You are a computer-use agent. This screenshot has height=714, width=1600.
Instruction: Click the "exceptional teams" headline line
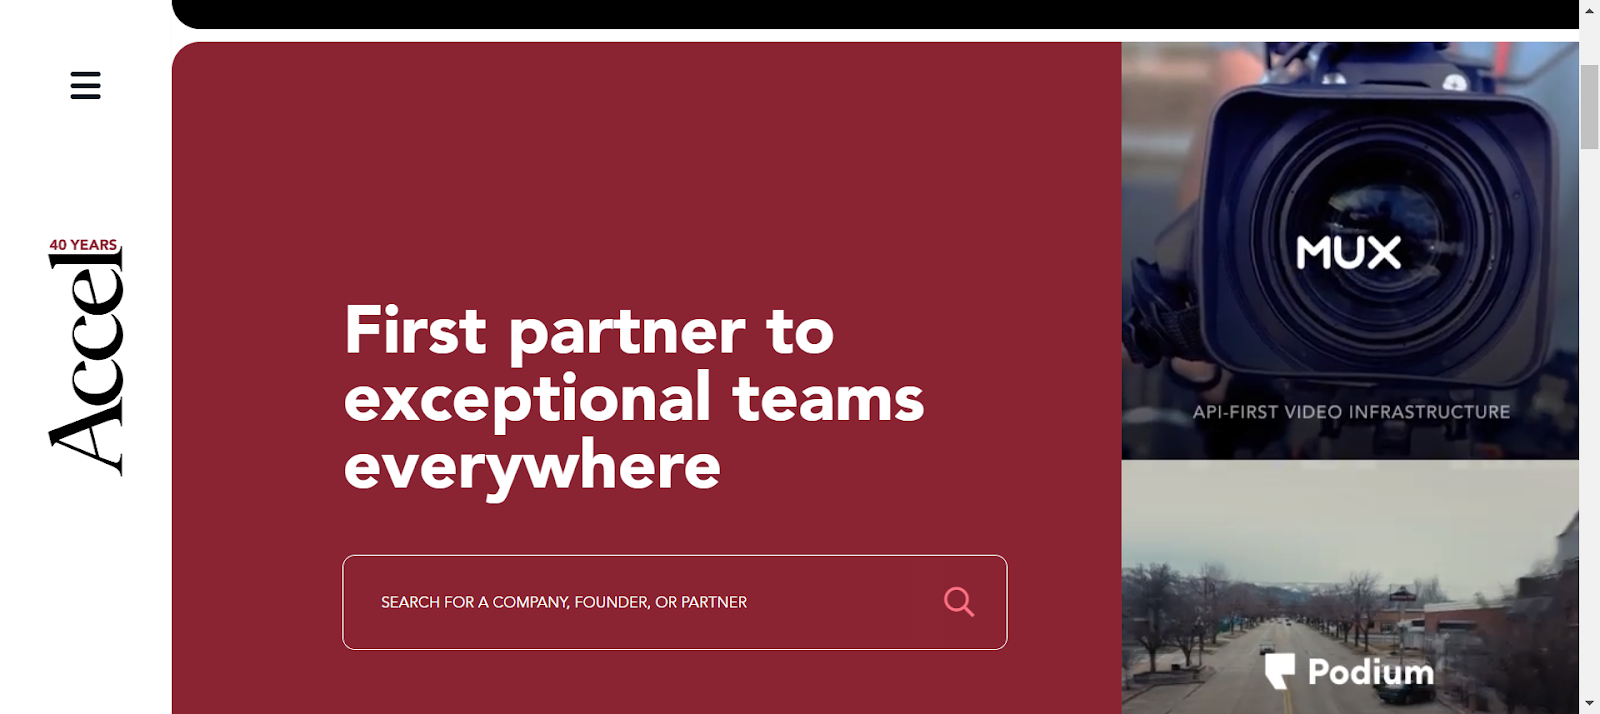click(x=634, y=398)
